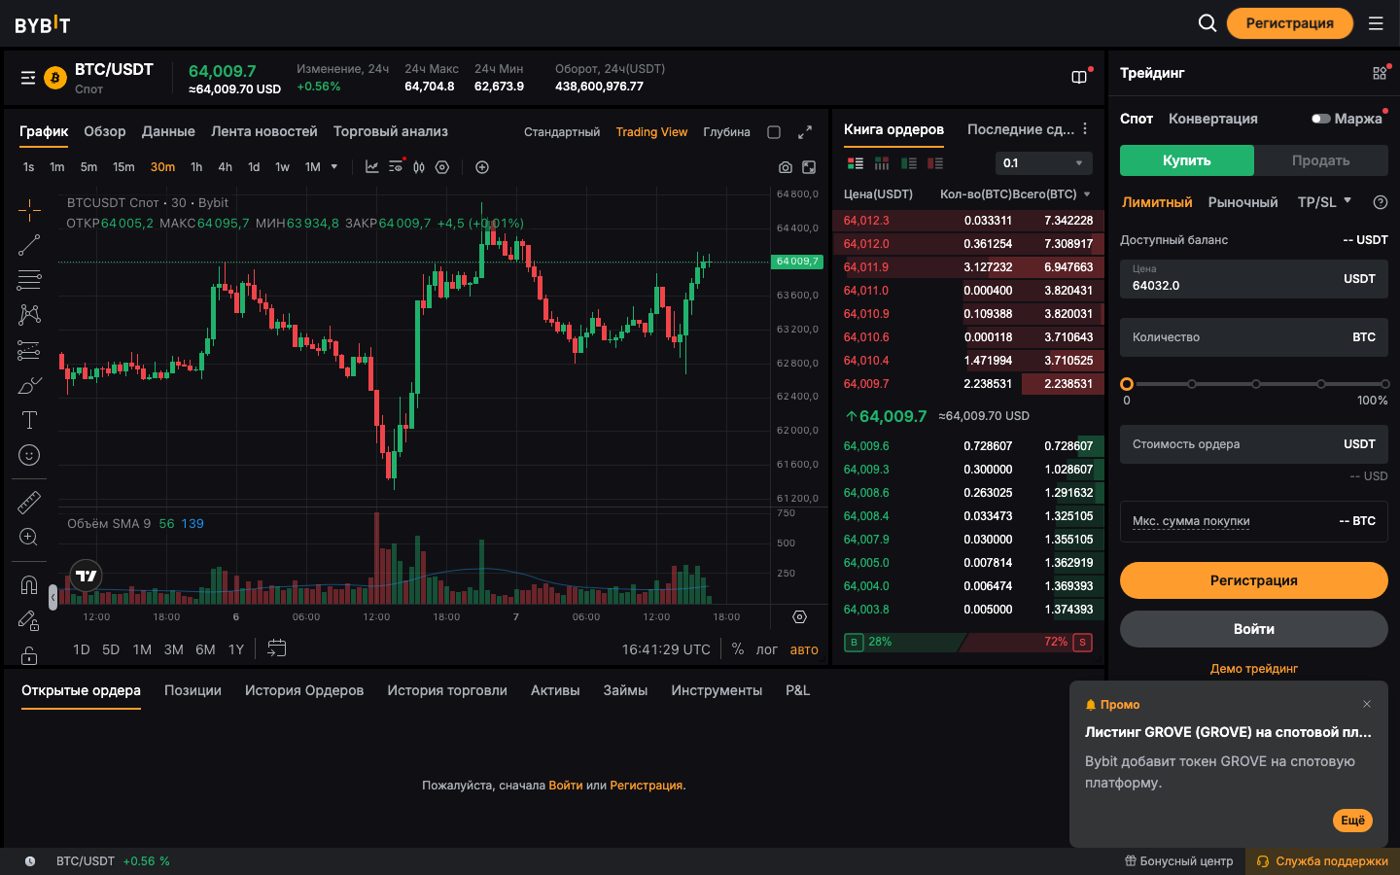Switch to the История Ордеров tab
Image resolution: width=1400 pixels, height=875 pixels.
click(304, 690)
